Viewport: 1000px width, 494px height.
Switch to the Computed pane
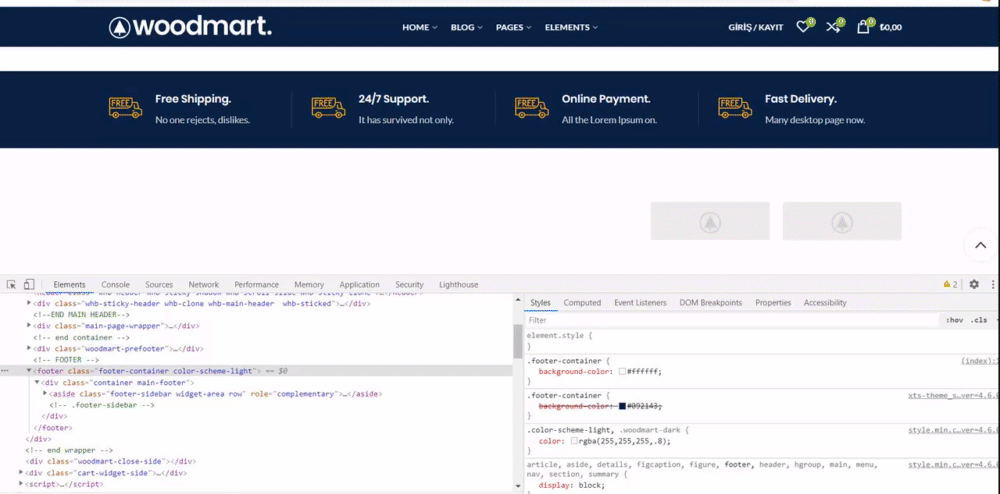point(582,303)
